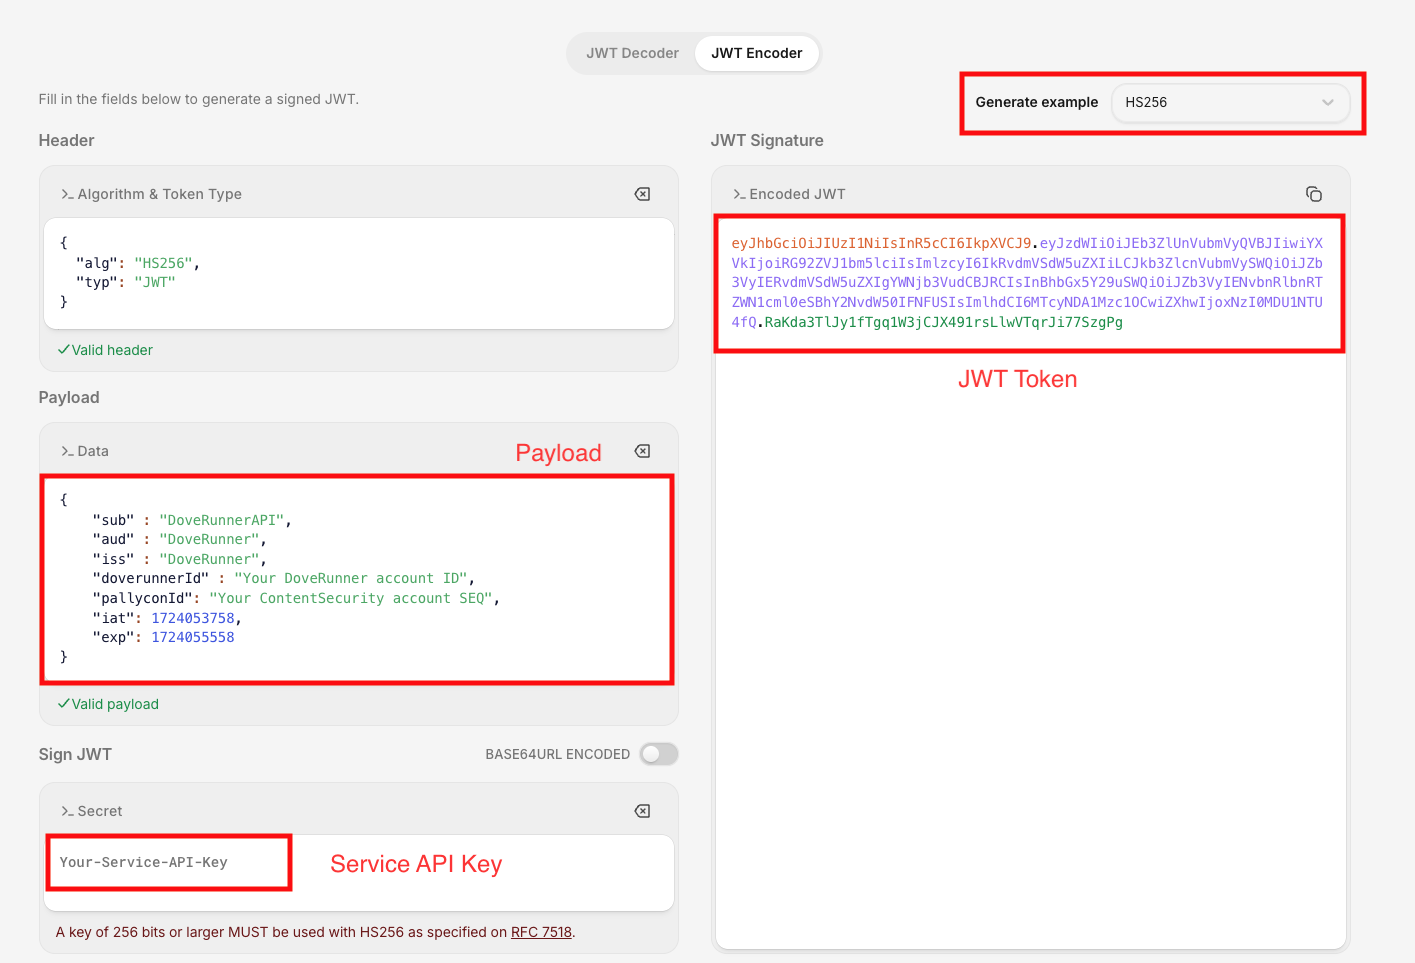
Task: Click the BASE64URL ENCODED label
Action: tap(558, 754)
